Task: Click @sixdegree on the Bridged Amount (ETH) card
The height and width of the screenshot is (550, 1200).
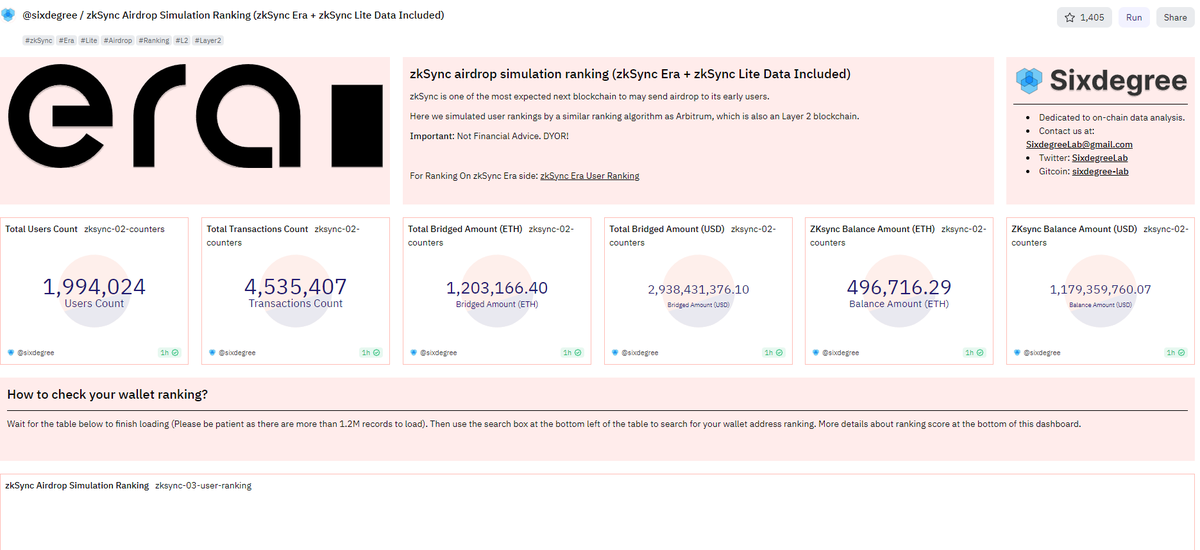Action: point(438,353)
